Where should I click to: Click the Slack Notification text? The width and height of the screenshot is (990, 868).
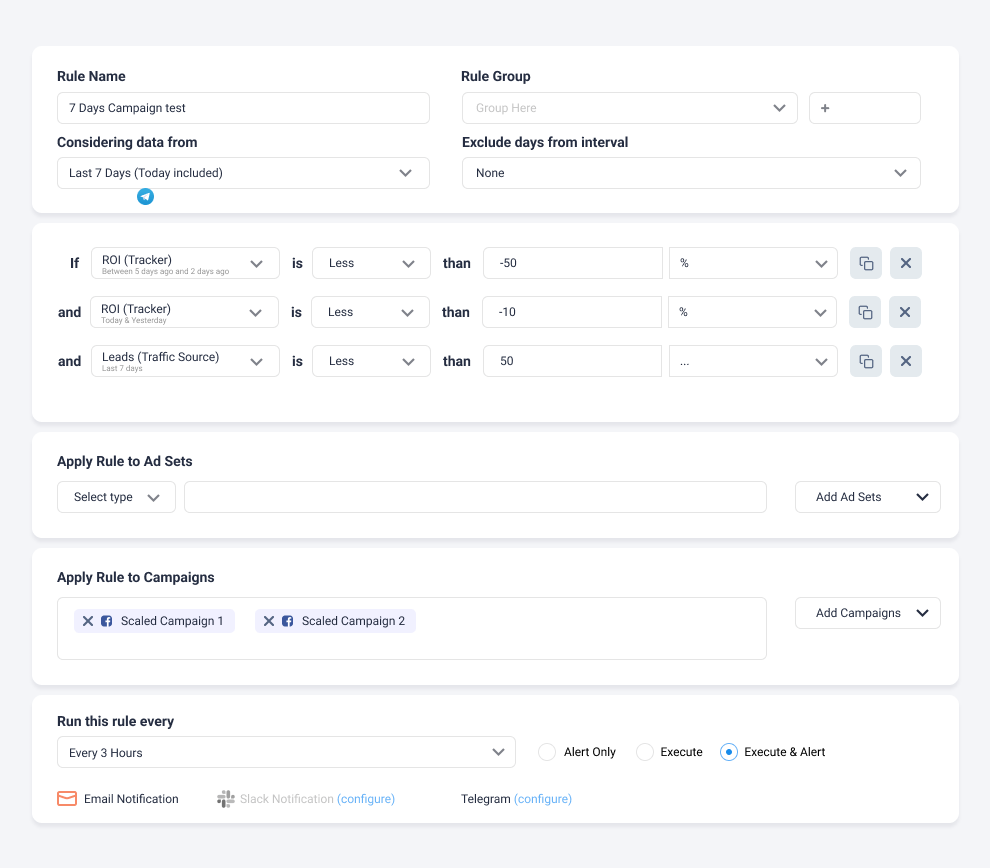point(287,799)
